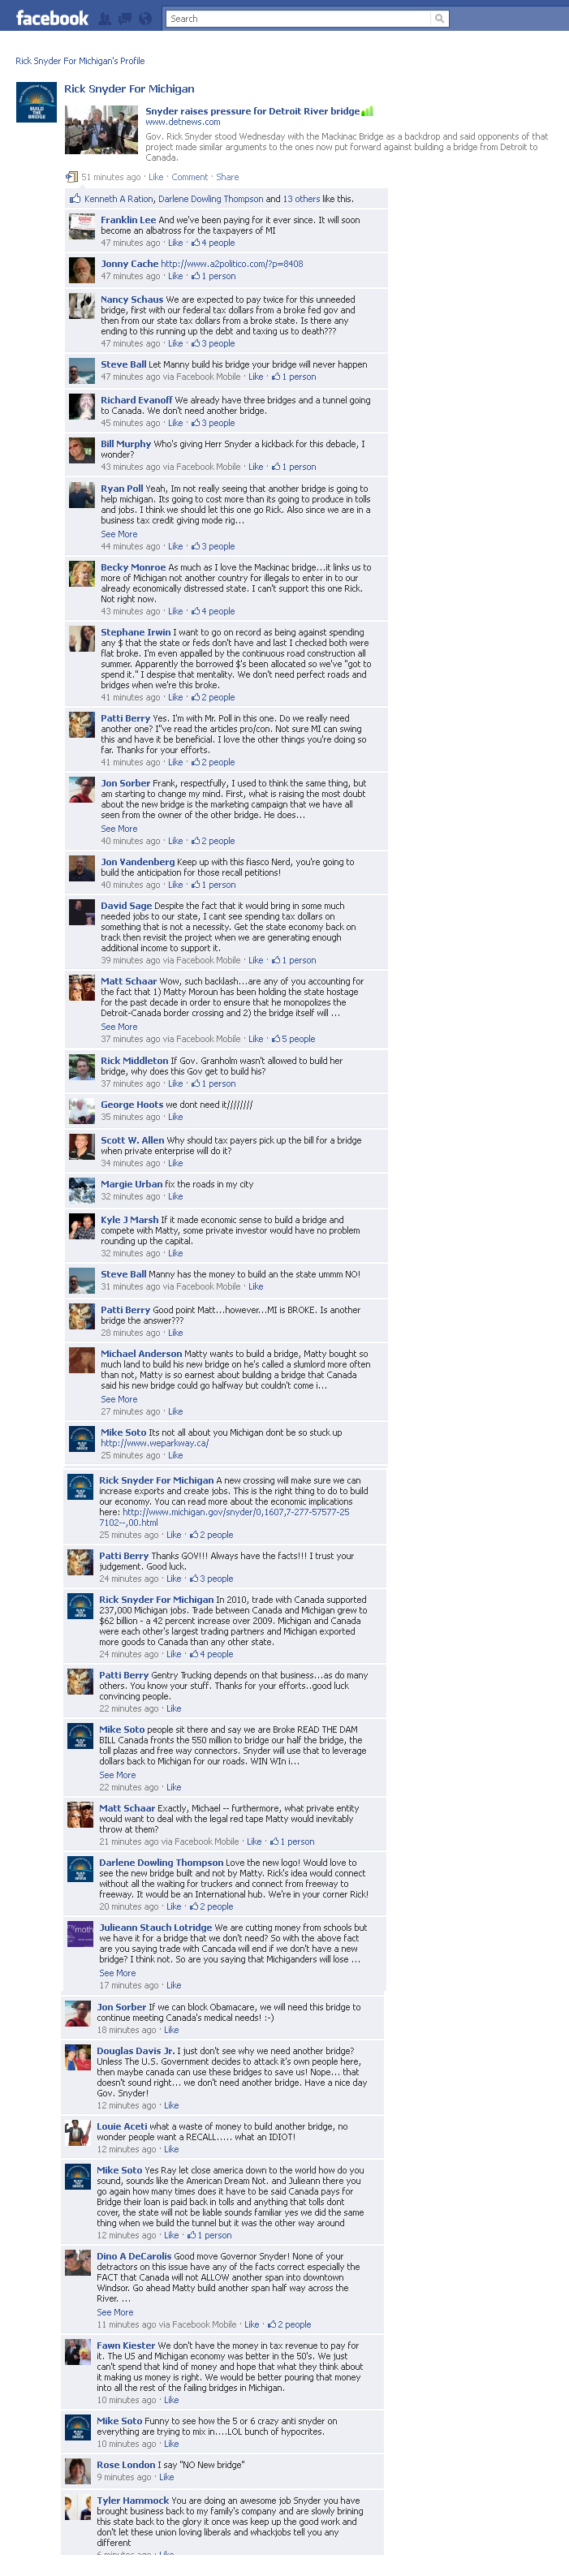The width and height of the screenshot is (569, 2576).
Task: Click the thumbs-up icon beside Kenneth A Ration
Action: pyautogui.click(x=74, y=198)
